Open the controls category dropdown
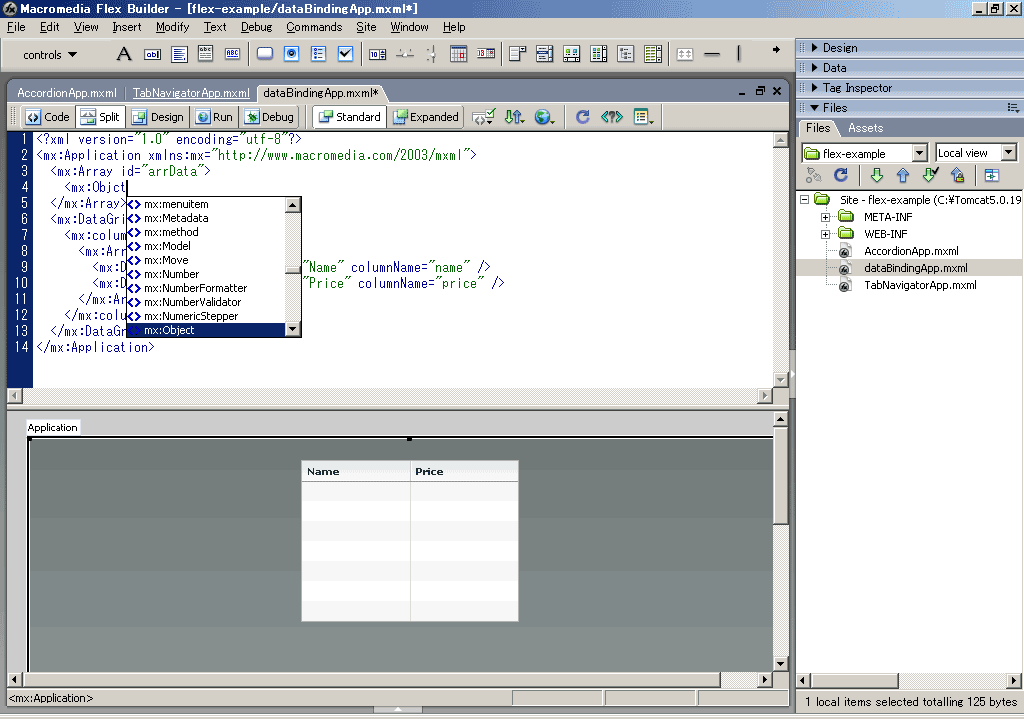Viewport: 1024px width, 719px height. 50,55
